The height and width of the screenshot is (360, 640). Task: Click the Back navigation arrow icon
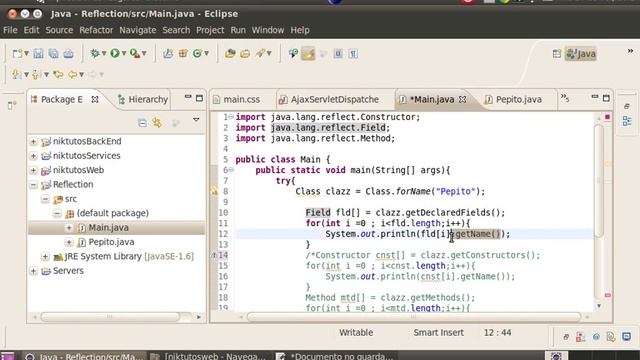[x=73, y=74]
